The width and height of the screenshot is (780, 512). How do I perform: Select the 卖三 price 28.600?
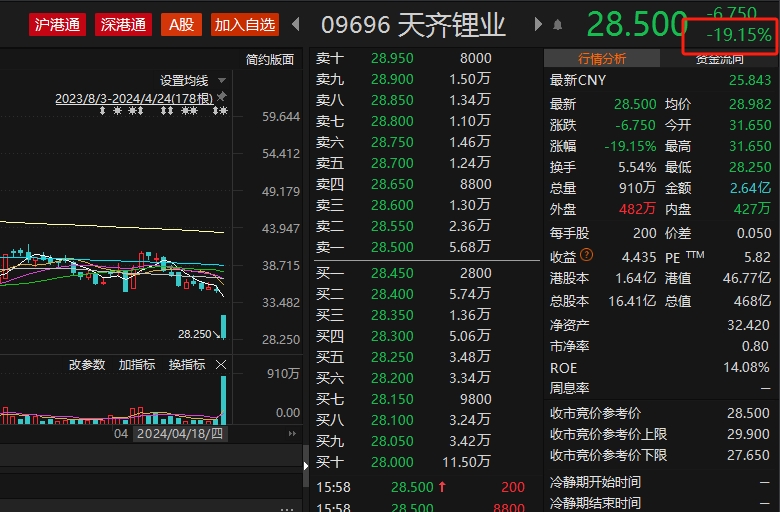392,205
